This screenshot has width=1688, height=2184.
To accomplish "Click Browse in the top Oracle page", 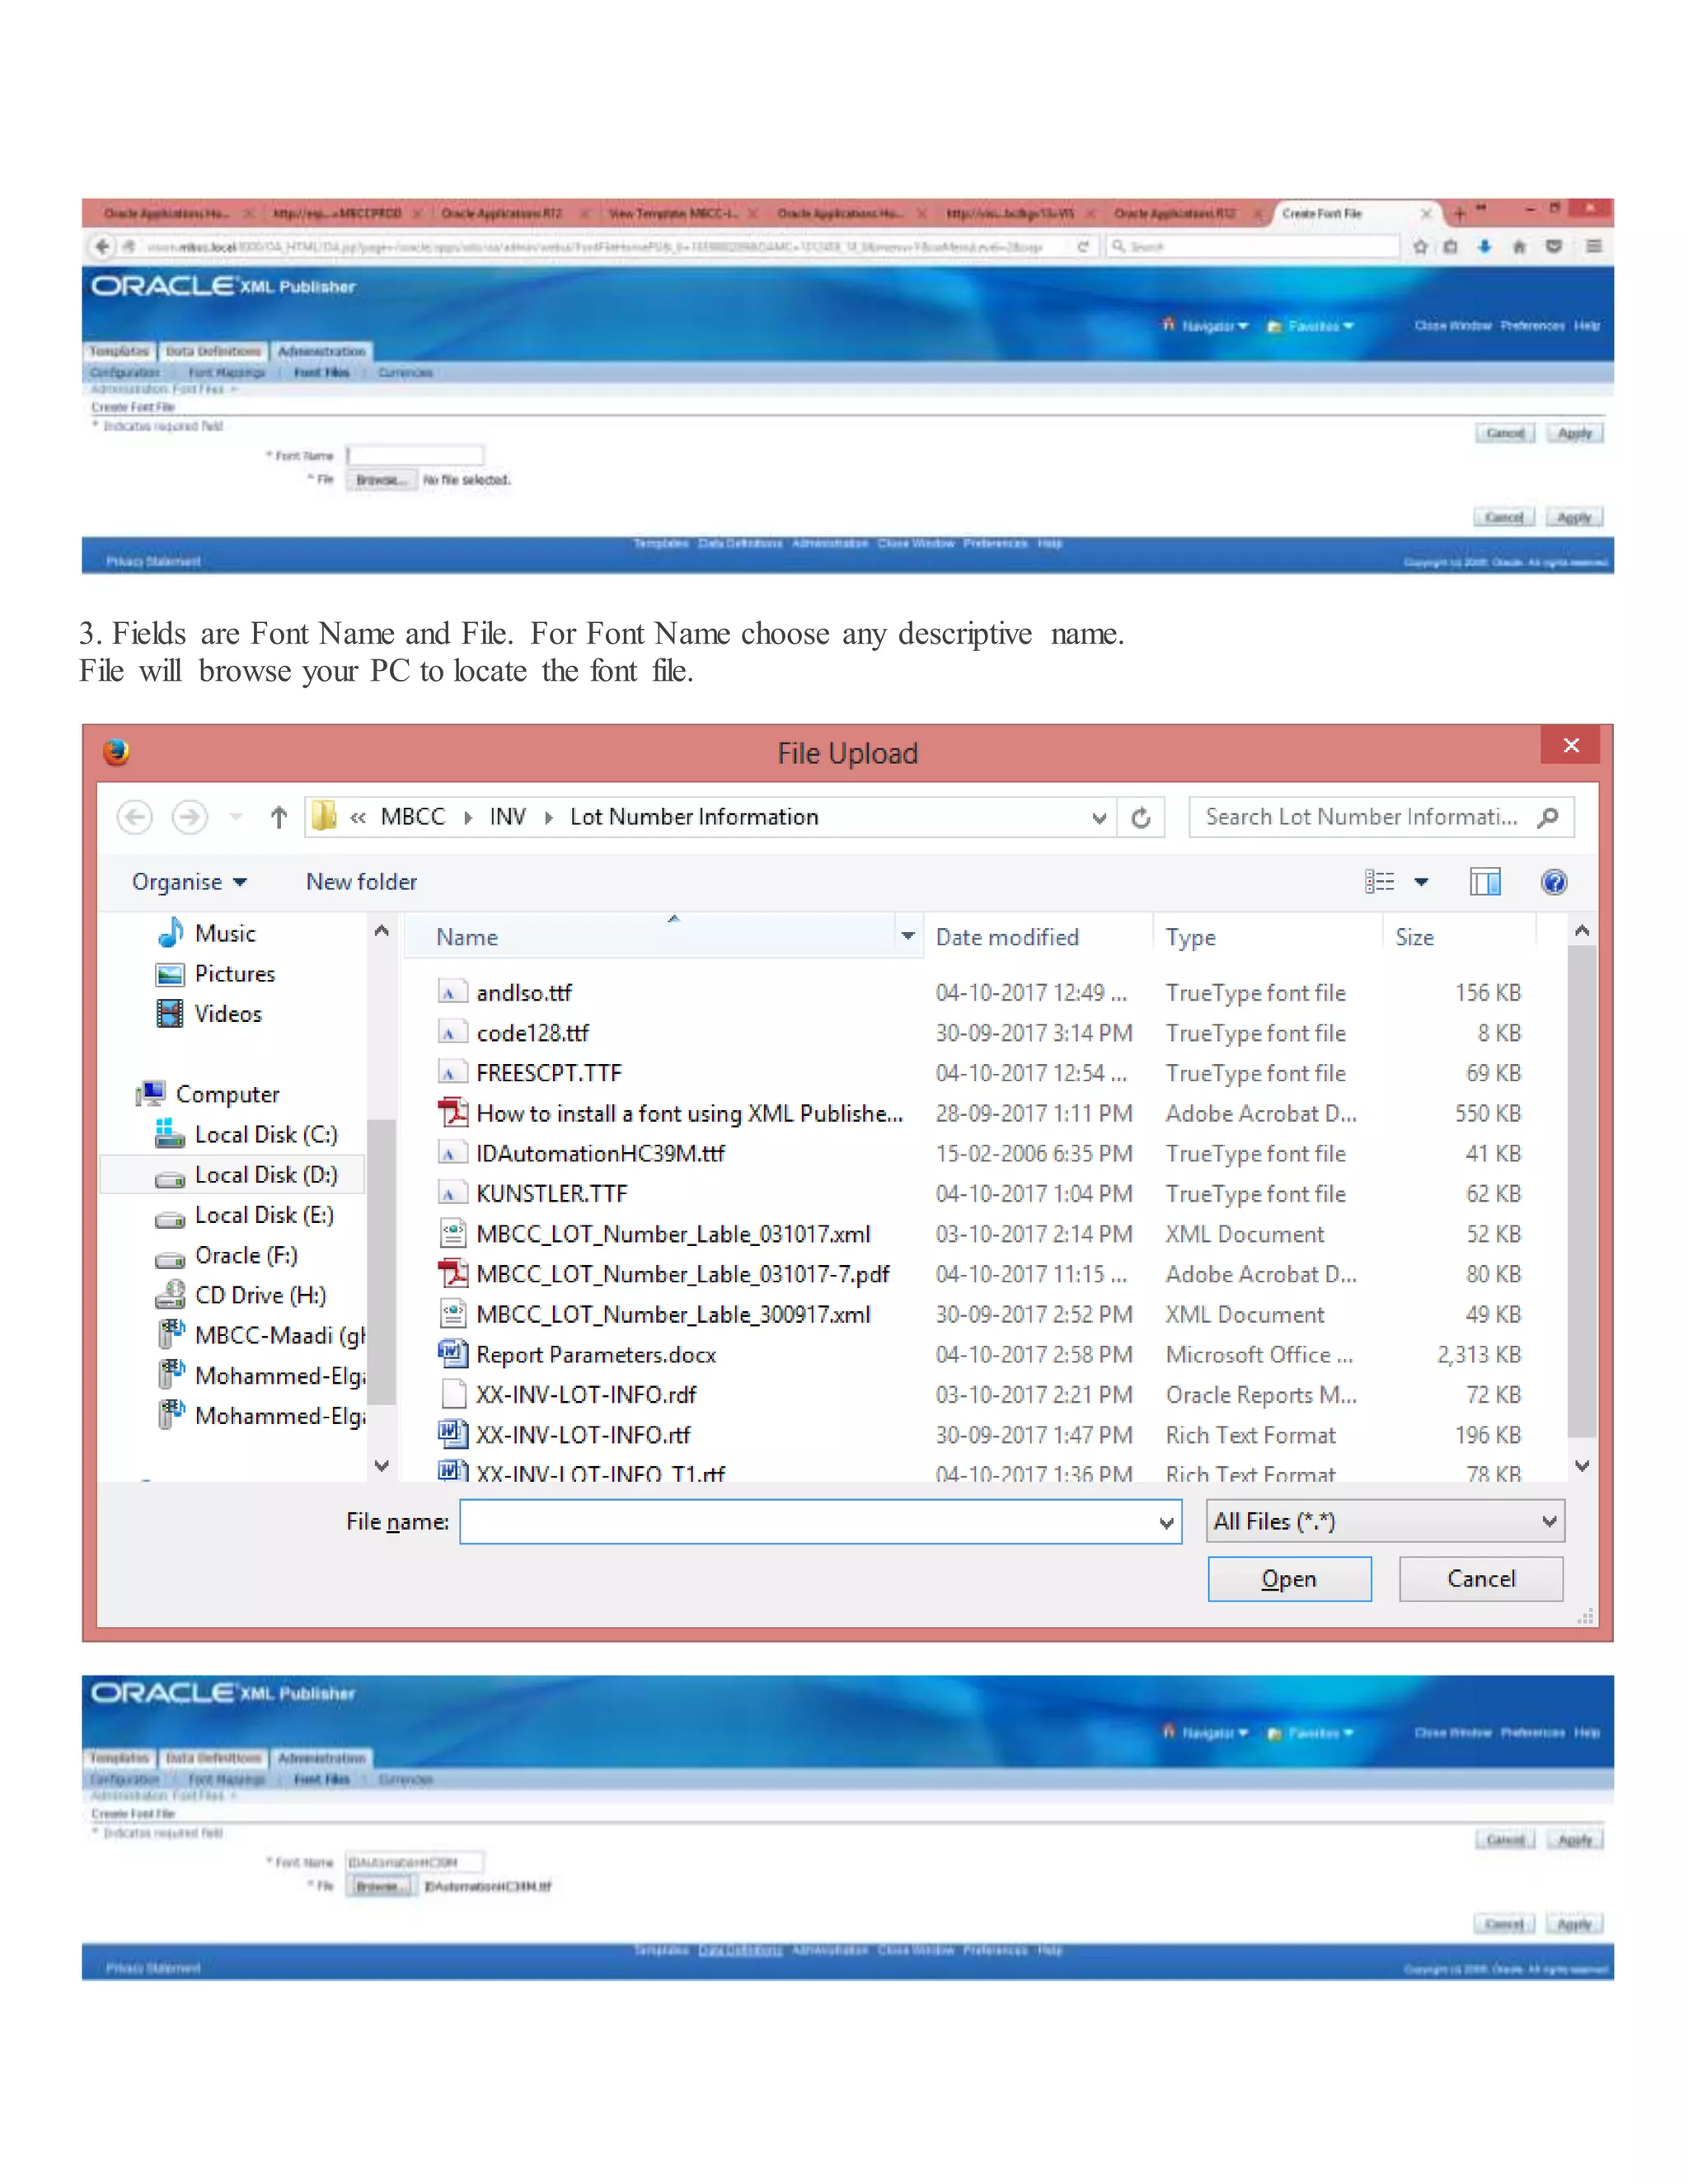I will (x=380, y=480).
